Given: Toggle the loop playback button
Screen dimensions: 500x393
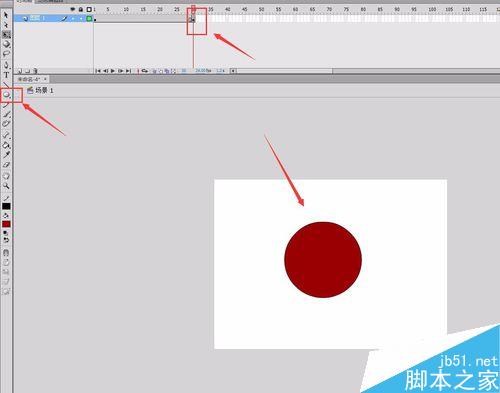Looking at the screenshot, I should 145,71.
